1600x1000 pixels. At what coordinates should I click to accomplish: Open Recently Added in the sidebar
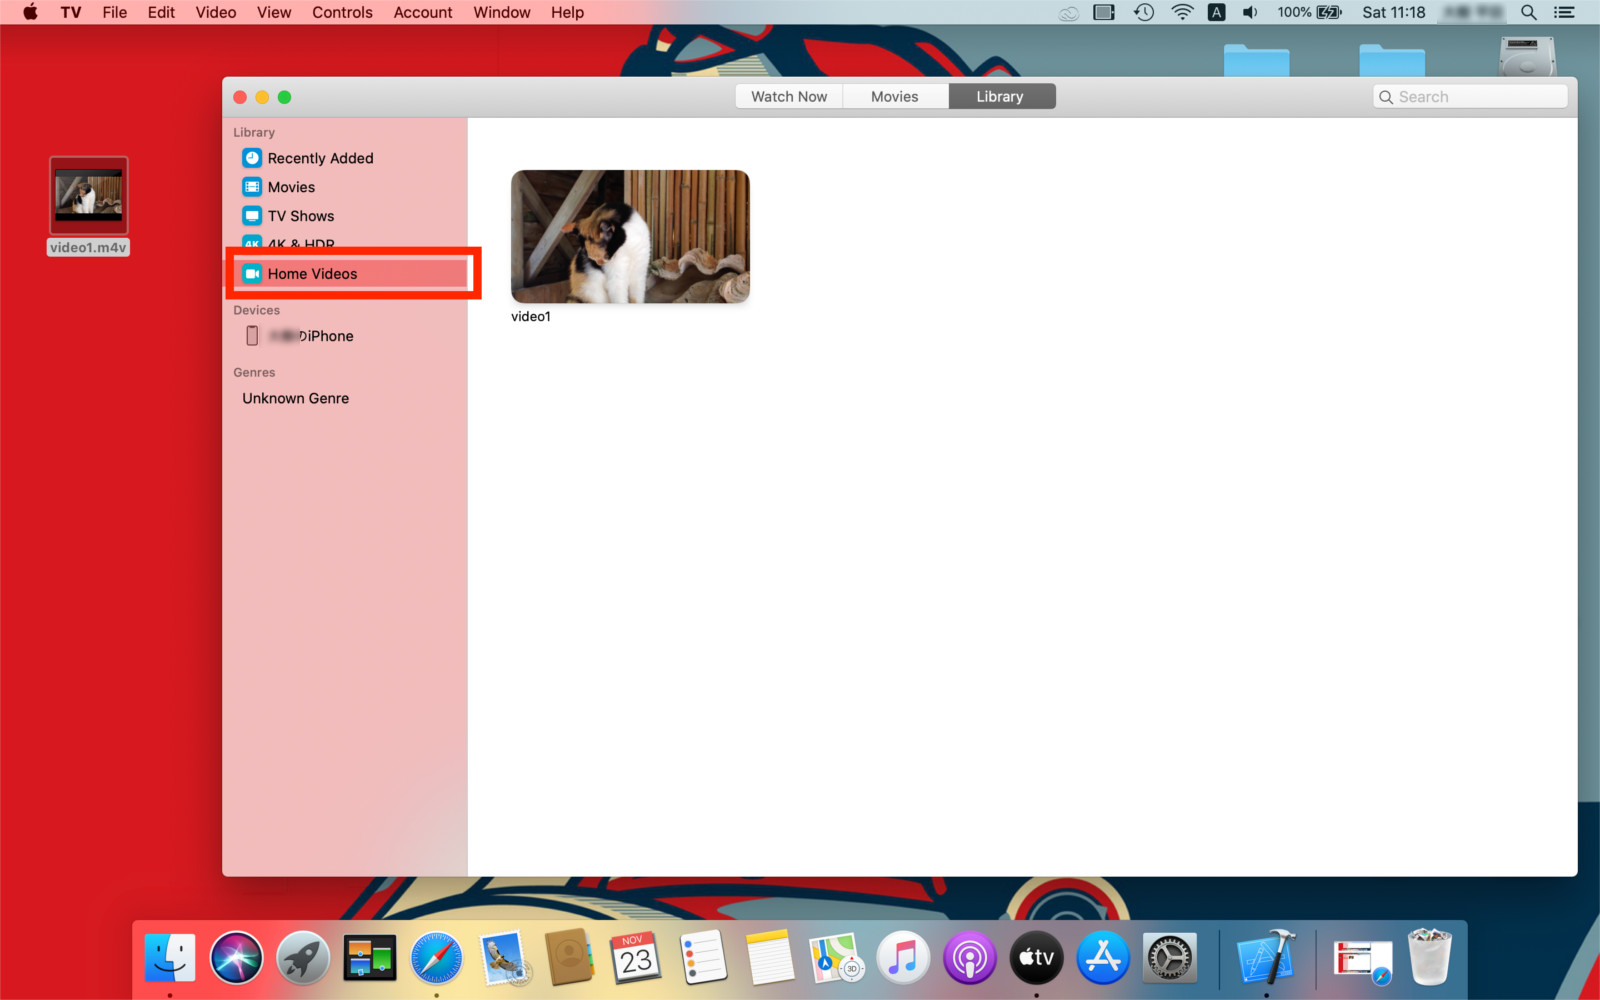coord(319,158)
